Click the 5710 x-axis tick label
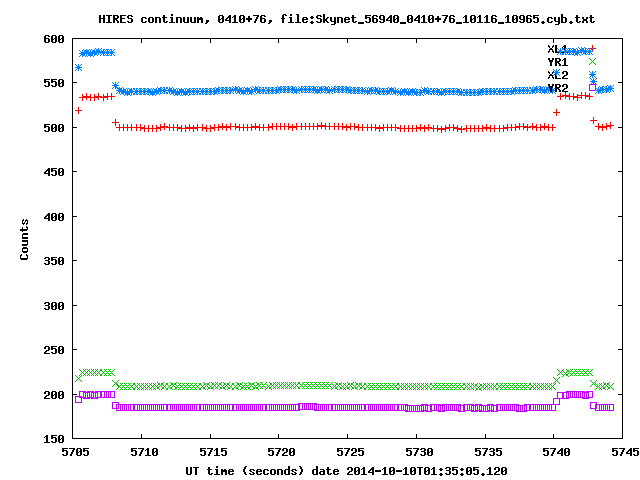640x480 pixels. [x=144, y=452]
